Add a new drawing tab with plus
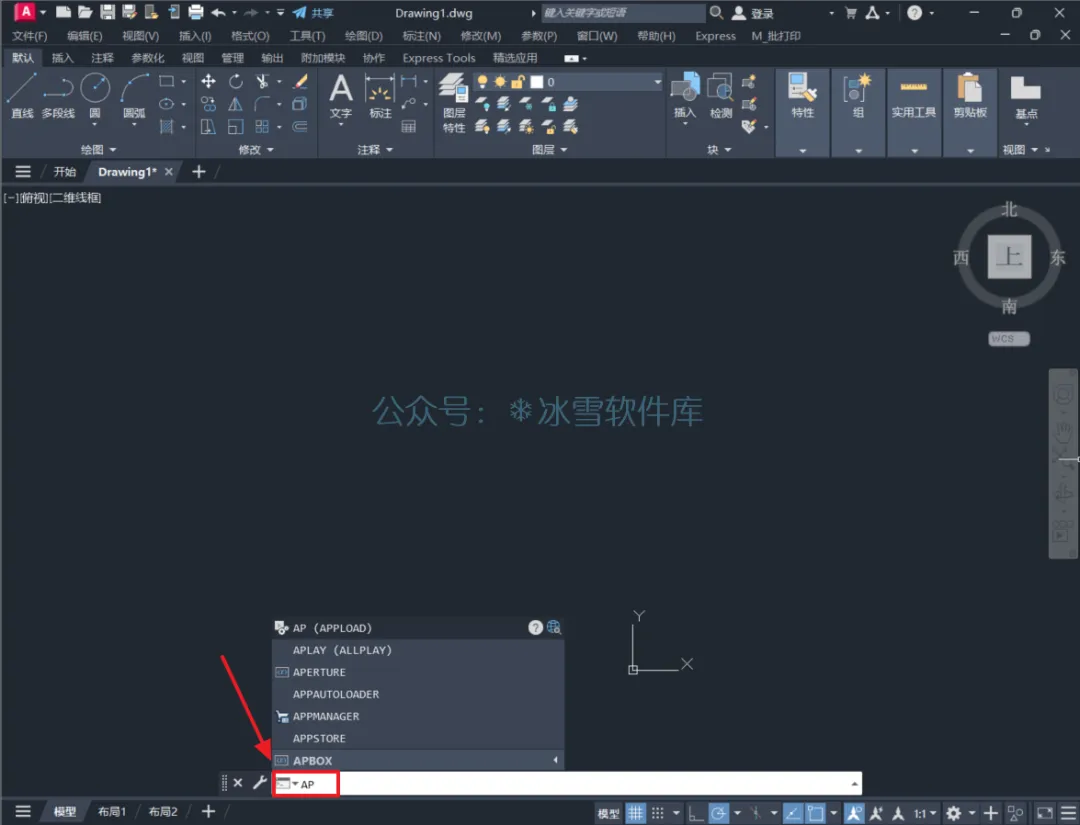1080x825 pixels. point(198,171)
